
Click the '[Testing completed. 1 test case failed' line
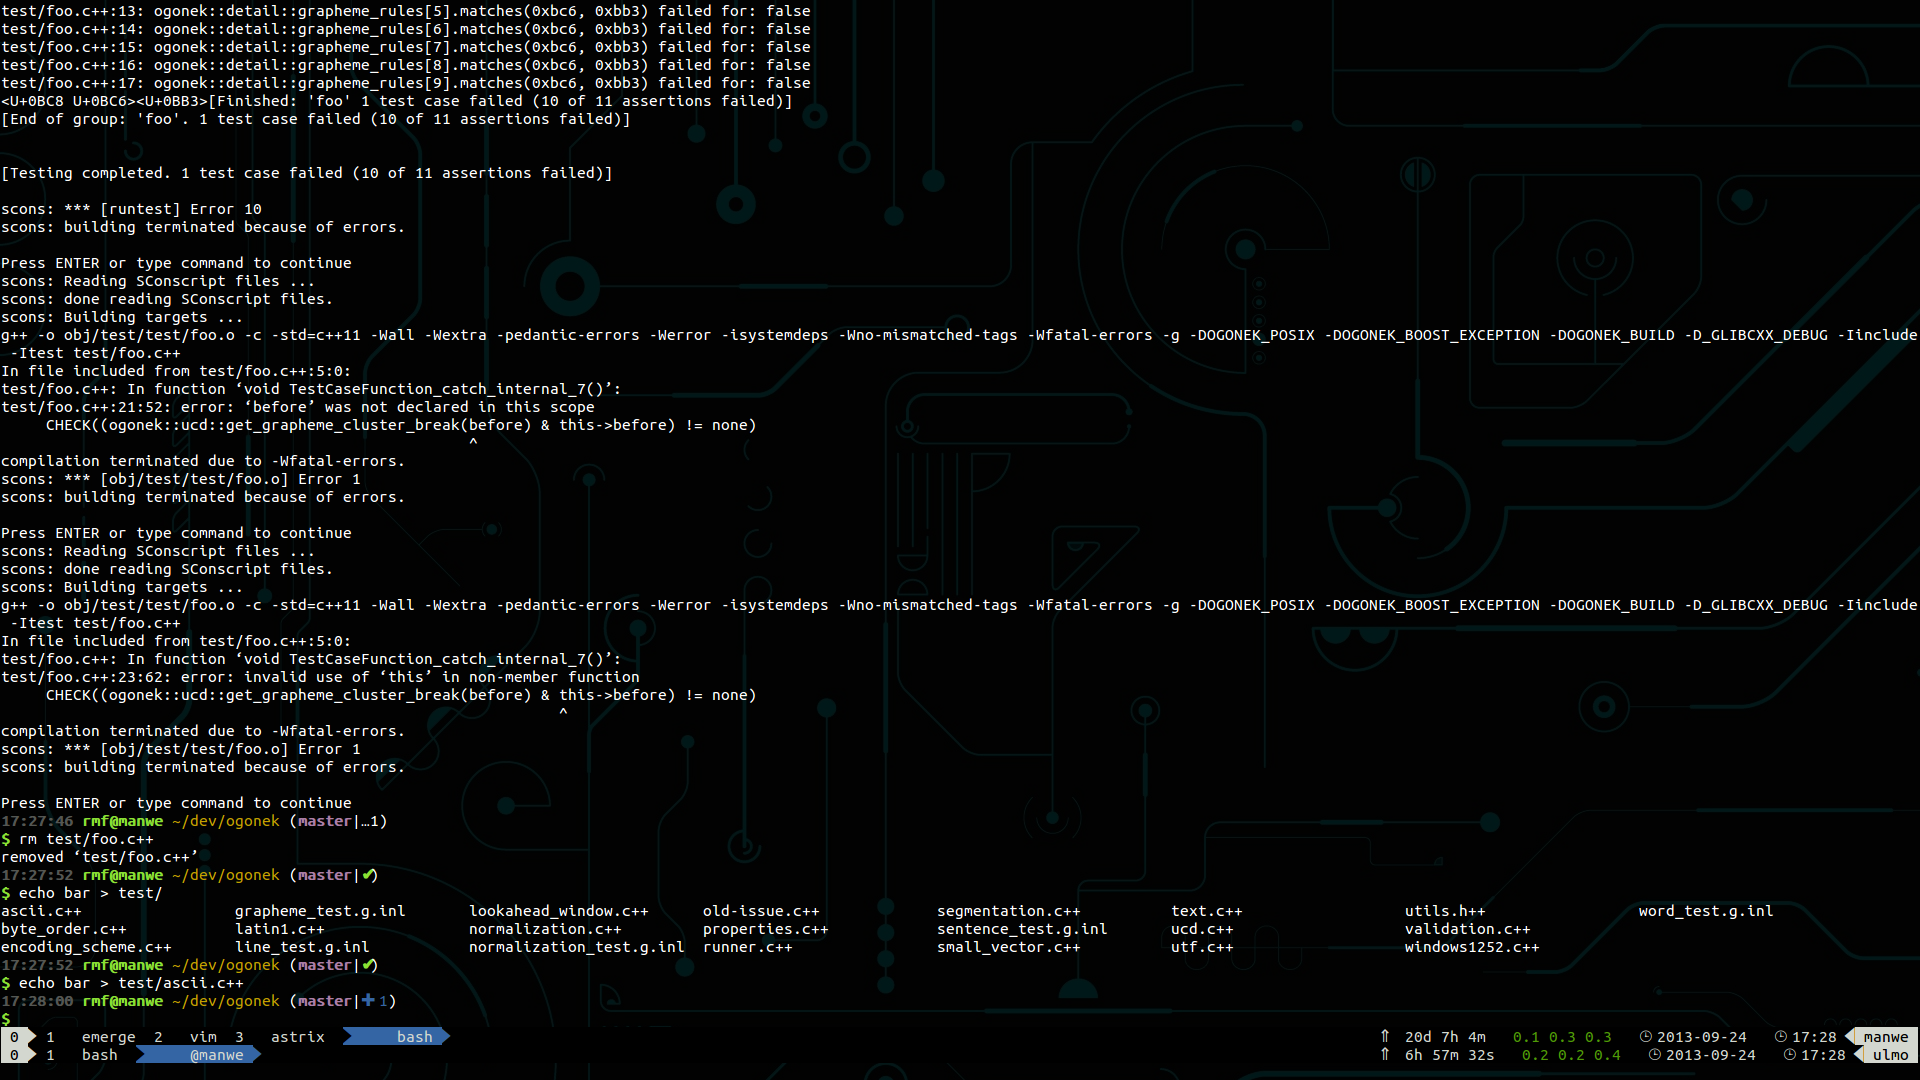307,173
